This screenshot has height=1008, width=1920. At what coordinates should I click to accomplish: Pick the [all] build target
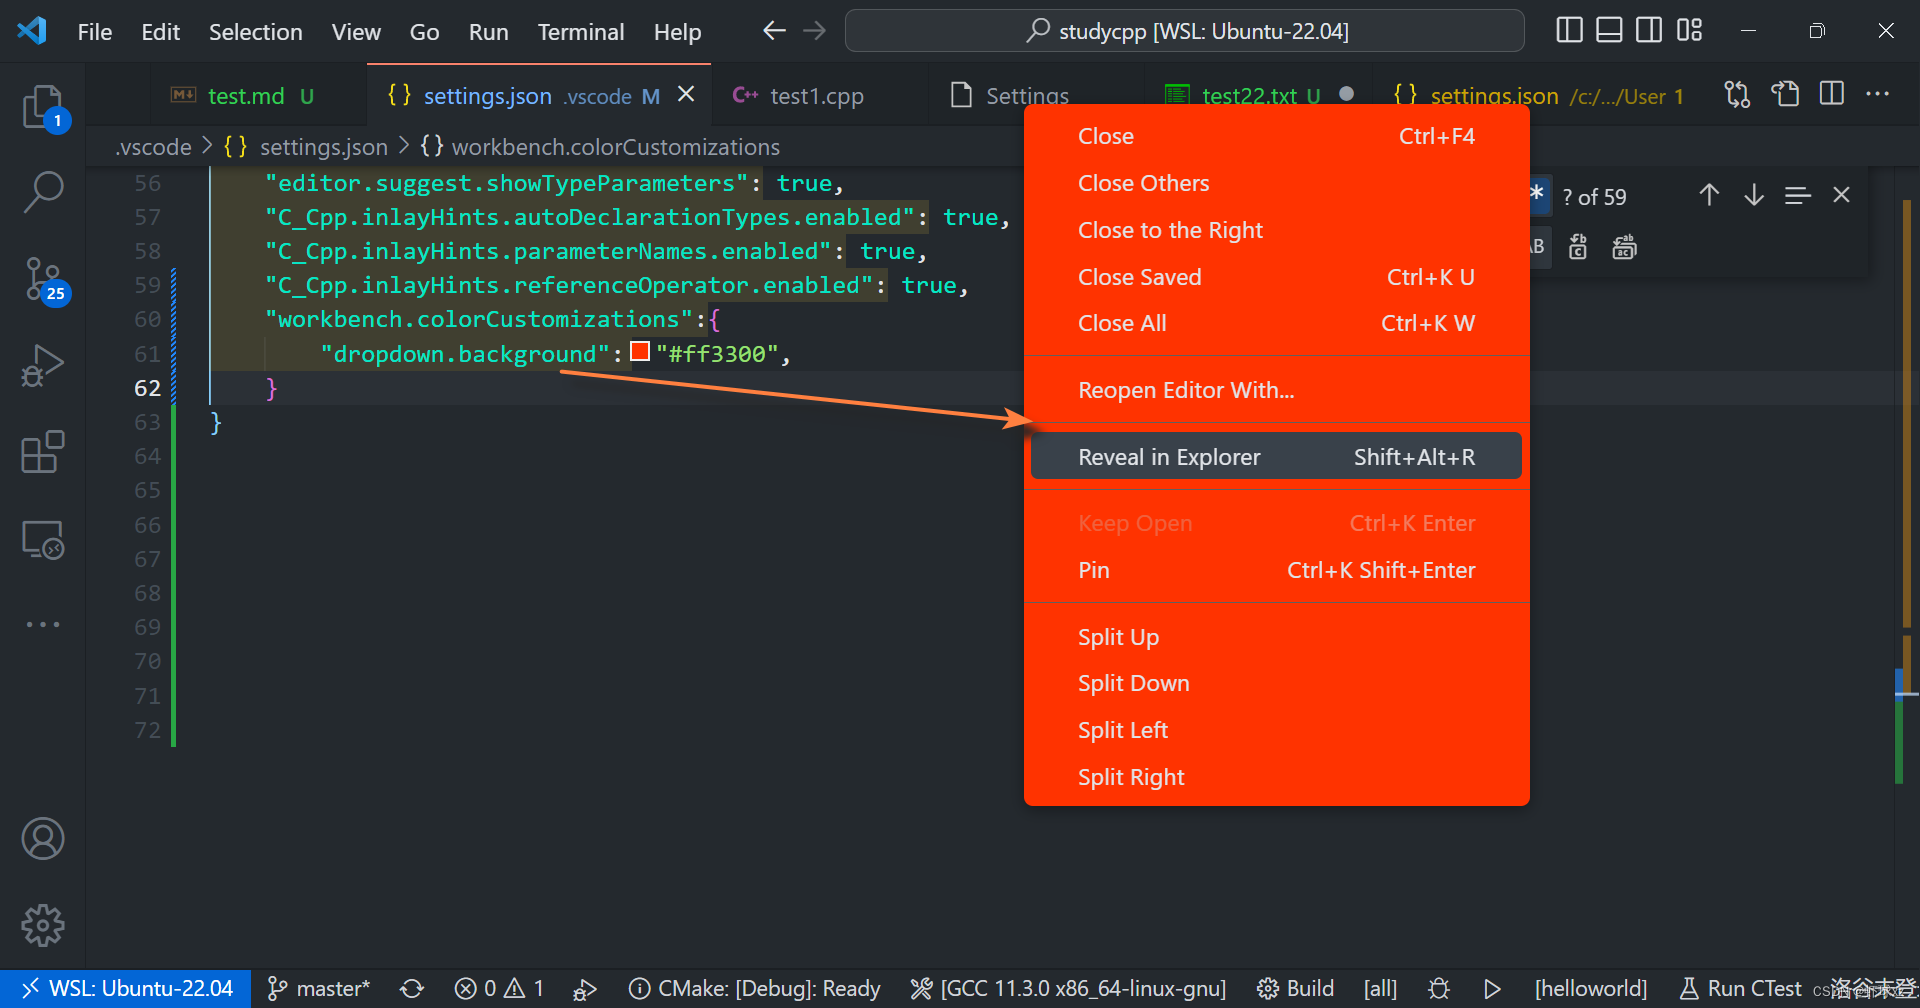1380,989
